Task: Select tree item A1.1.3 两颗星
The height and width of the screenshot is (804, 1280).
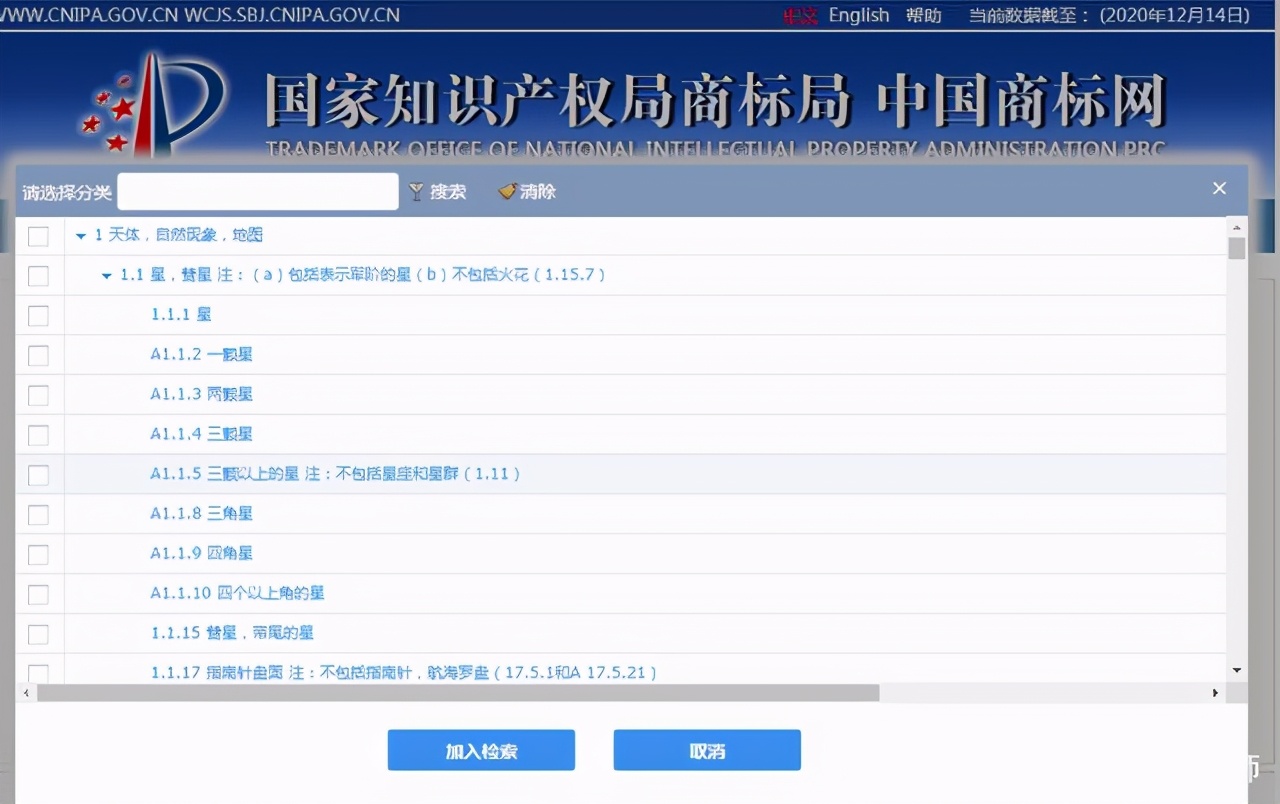Action: coord(201,394)
